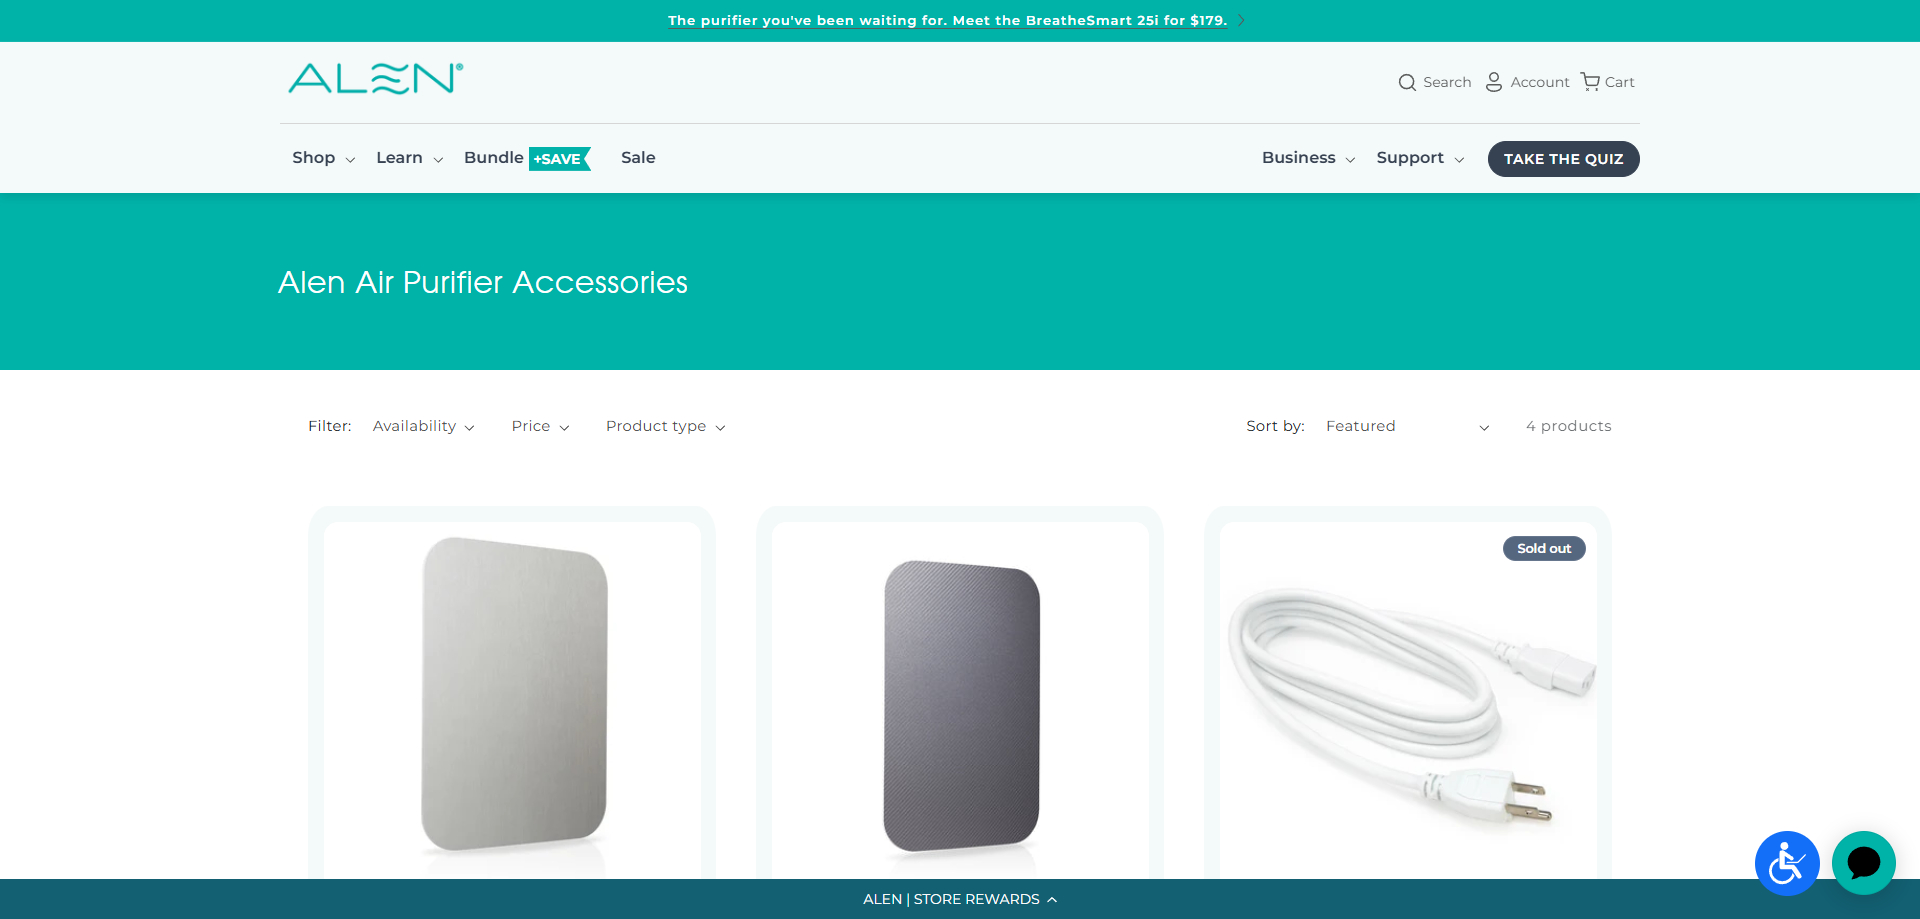Open the Price filter dropdown
Viewport: 1920px width, 919px height.
click(x=540, y=426)
